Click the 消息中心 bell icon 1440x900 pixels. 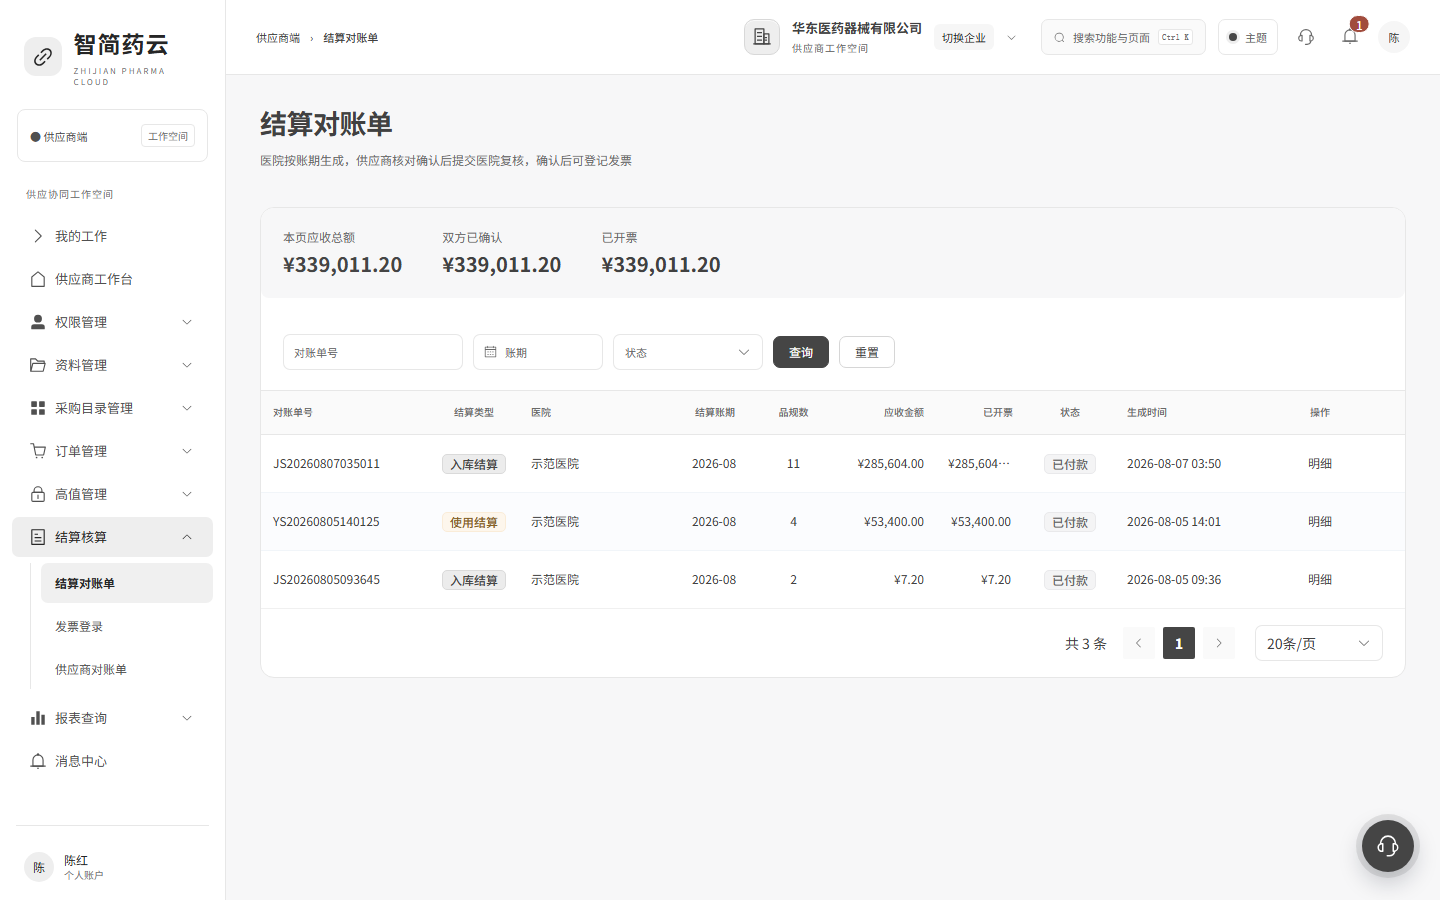(38, 761)
